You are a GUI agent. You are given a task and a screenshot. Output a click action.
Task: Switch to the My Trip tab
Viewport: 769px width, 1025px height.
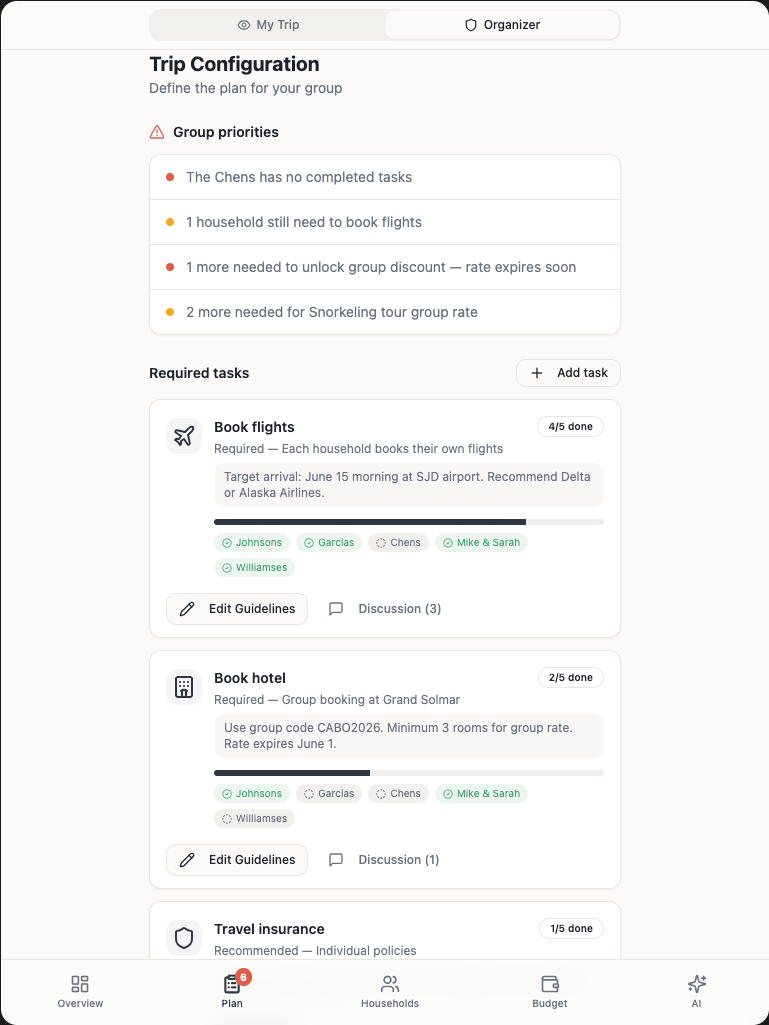268,25
